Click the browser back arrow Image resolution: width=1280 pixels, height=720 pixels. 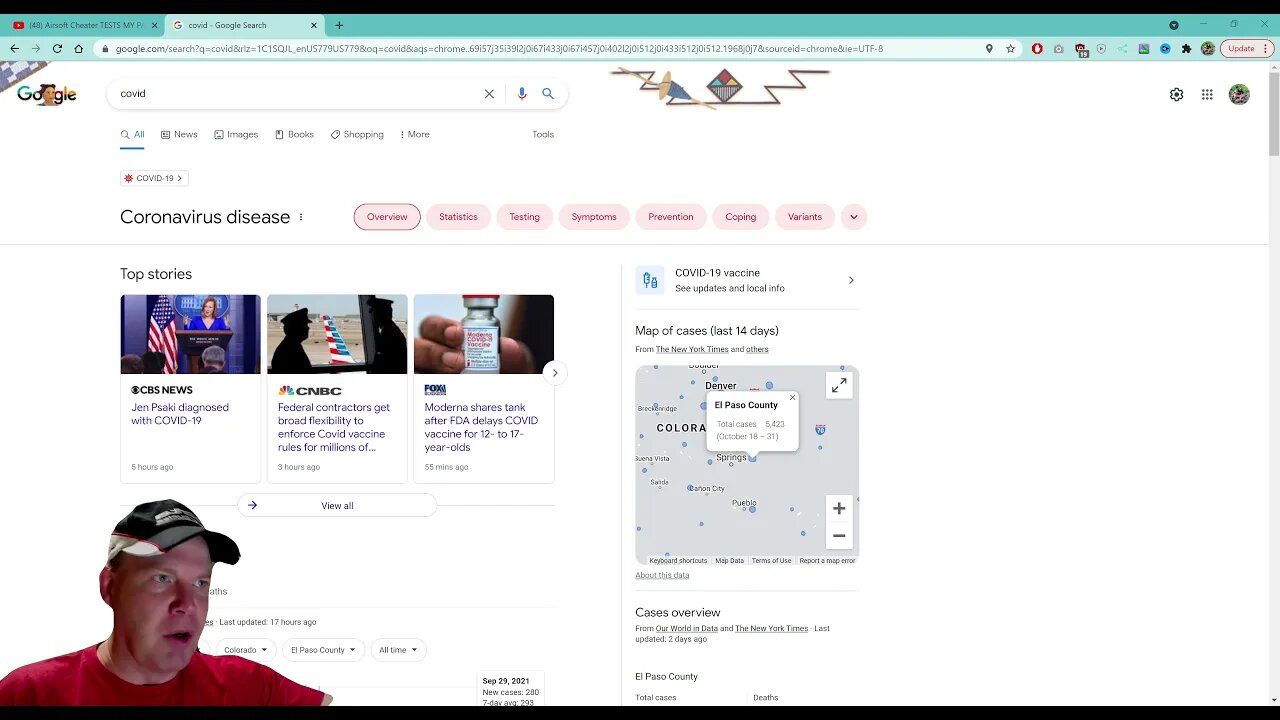point(14,48)
